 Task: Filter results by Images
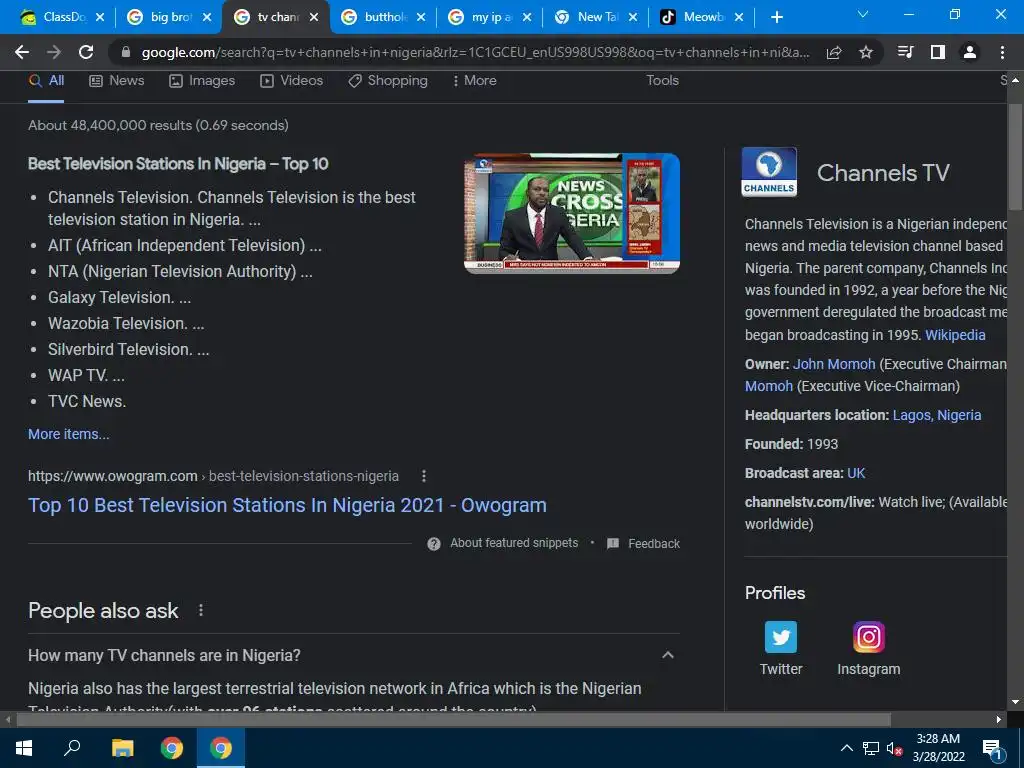pos(202,80)
